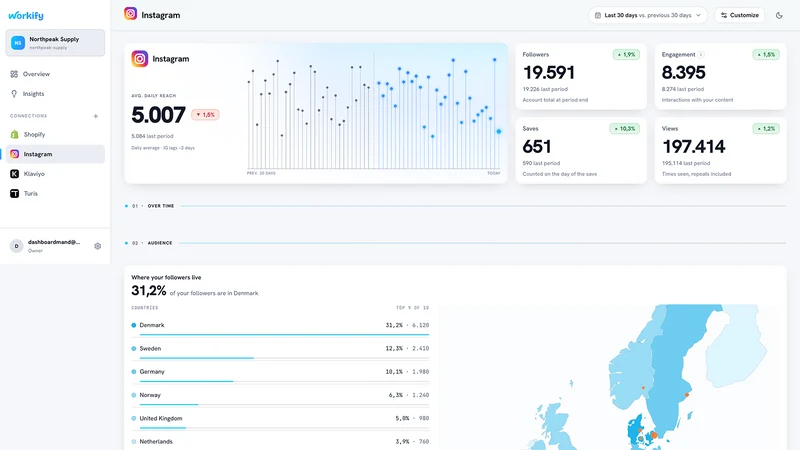This screenshot has height=450, width=800.
Task: Click the 8.395 engagement value
Action: point(684,72)
